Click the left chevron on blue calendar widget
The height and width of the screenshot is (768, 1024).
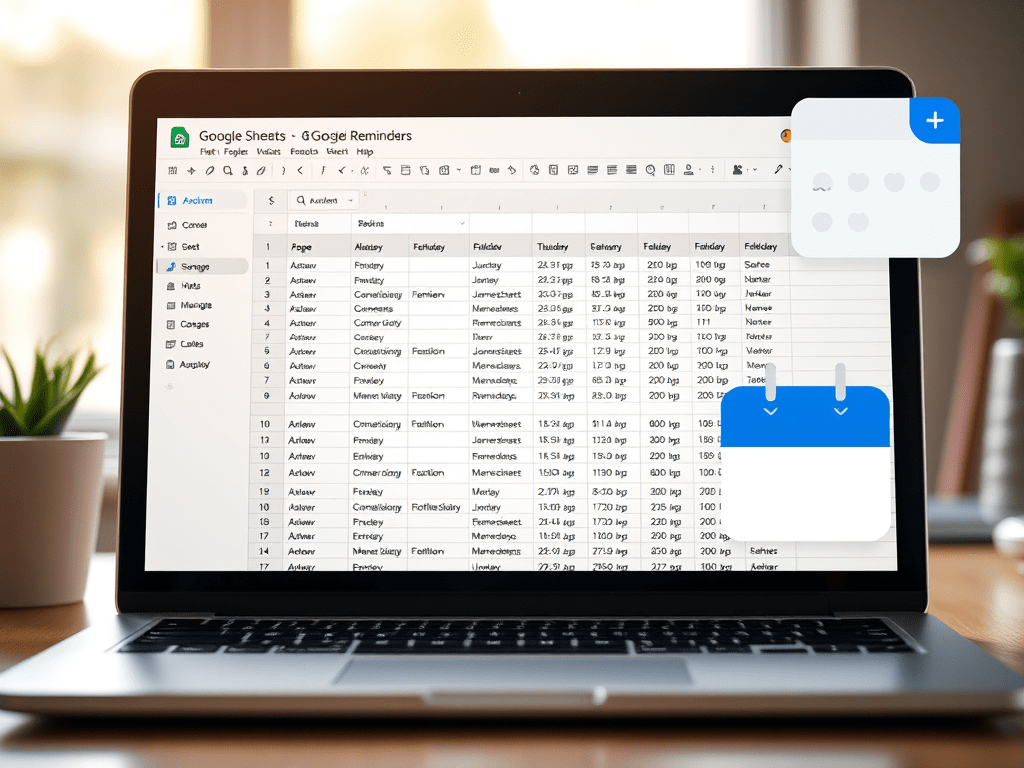point(770,411)
